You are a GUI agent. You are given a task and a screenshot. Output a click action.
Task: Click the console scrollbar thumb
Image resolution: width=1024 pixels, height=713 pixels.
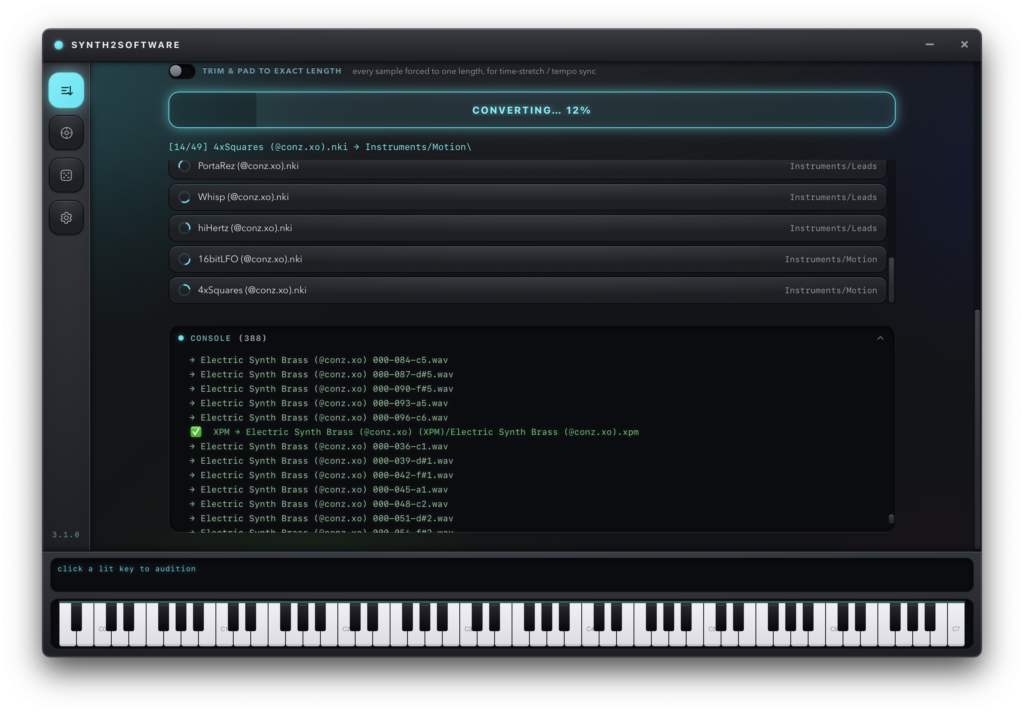point(891,519)
